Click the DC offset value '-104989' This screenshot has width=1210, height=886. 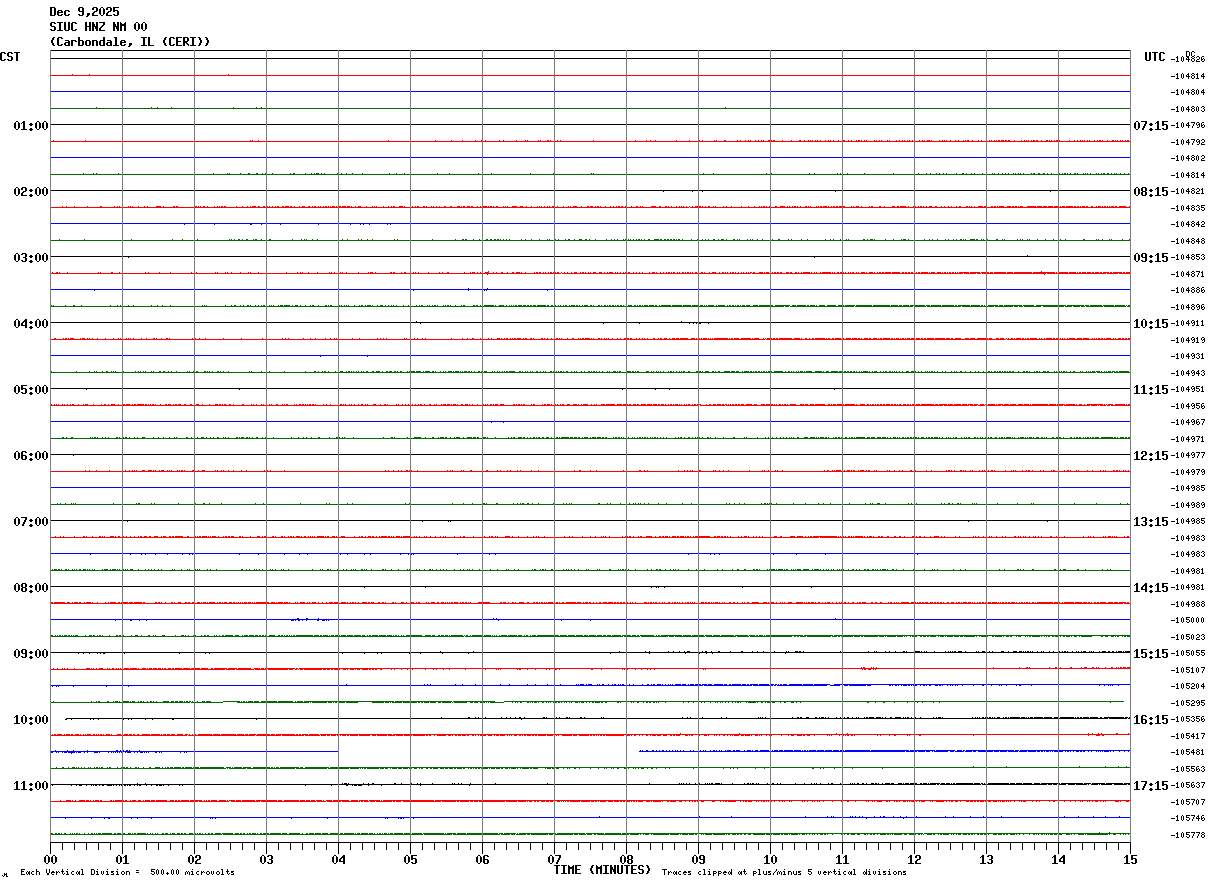pos(1187,505)
